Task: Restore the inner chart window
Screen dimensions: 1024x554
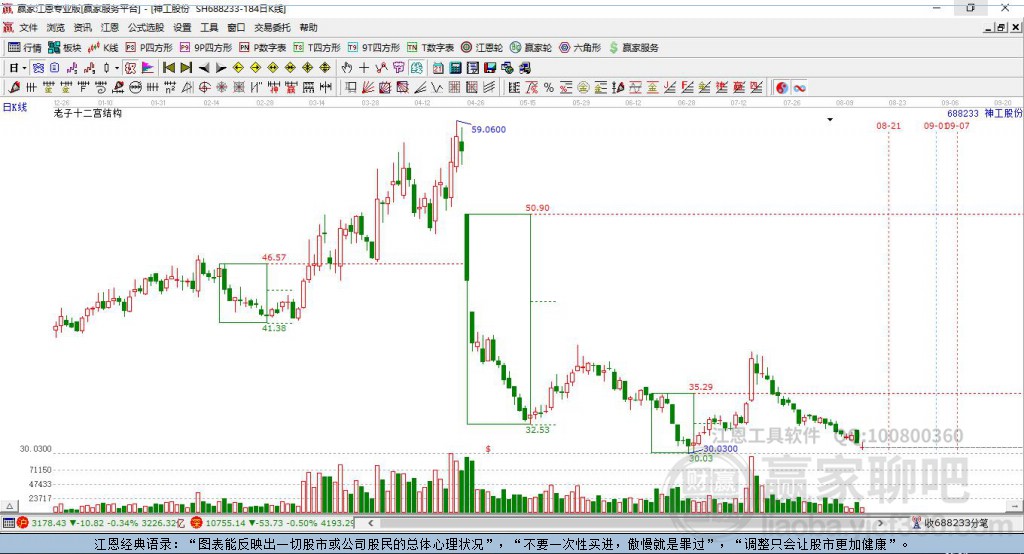Action: click(1001, 27)
